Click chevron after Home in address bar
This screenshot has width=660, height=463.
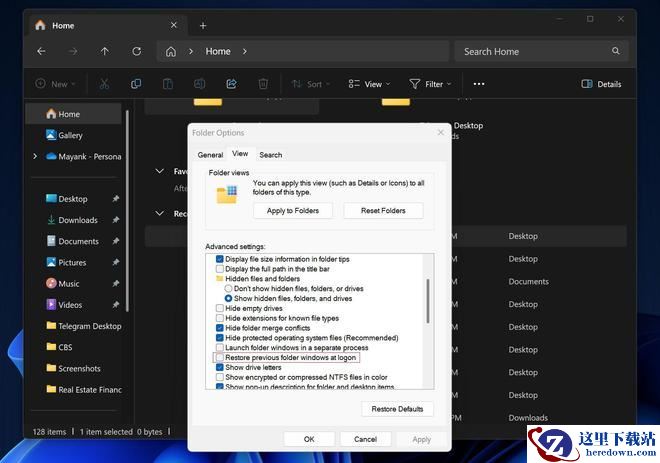(245, 51)
